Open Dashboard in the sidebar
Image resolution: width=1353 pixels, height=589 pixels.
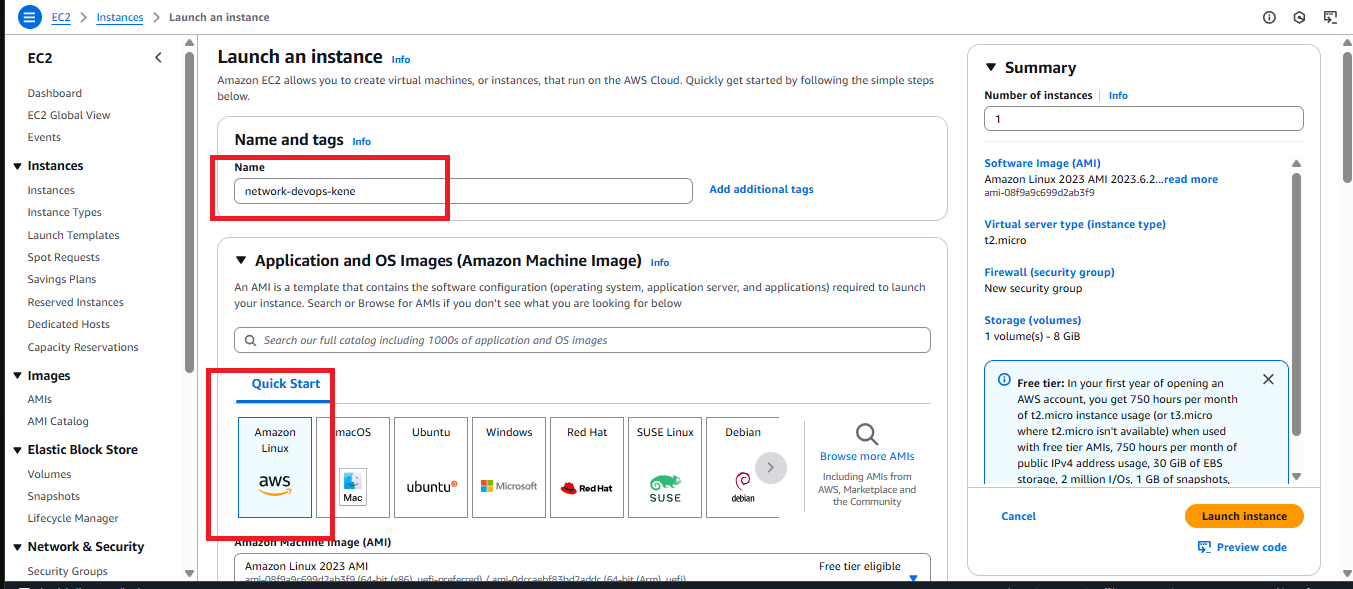(55, 93)
